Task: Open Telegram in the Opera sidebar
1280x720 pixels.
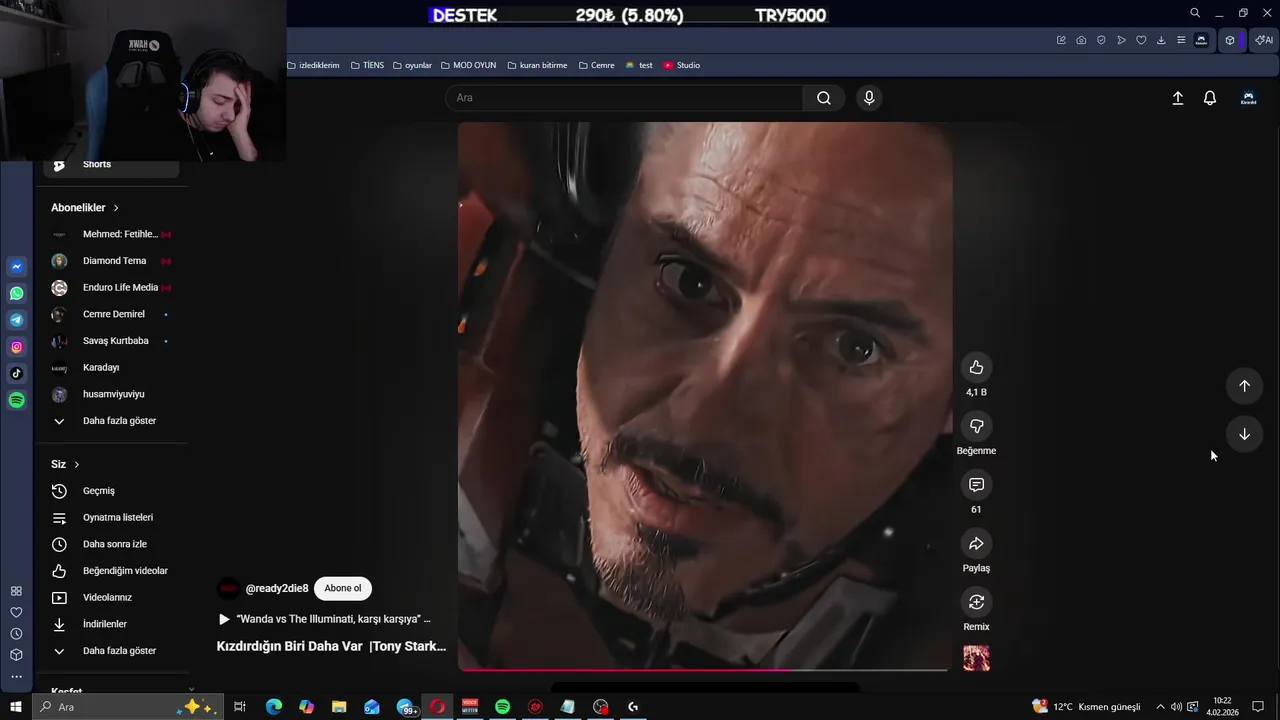Action: point(16,320)
